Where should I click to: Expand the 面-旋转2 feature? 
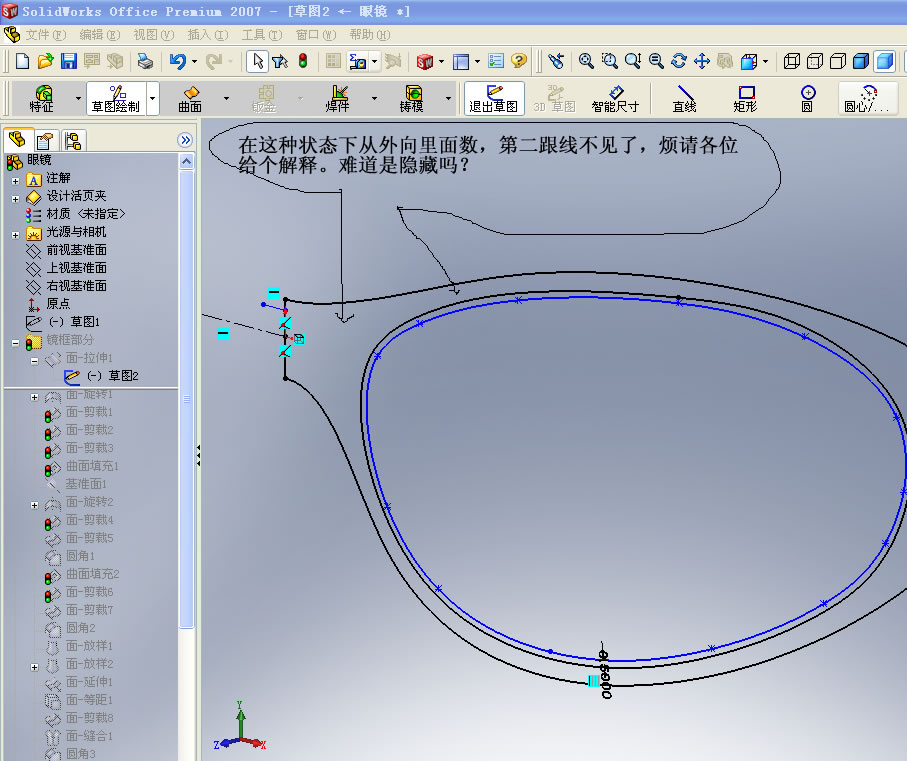coord(34,505)
